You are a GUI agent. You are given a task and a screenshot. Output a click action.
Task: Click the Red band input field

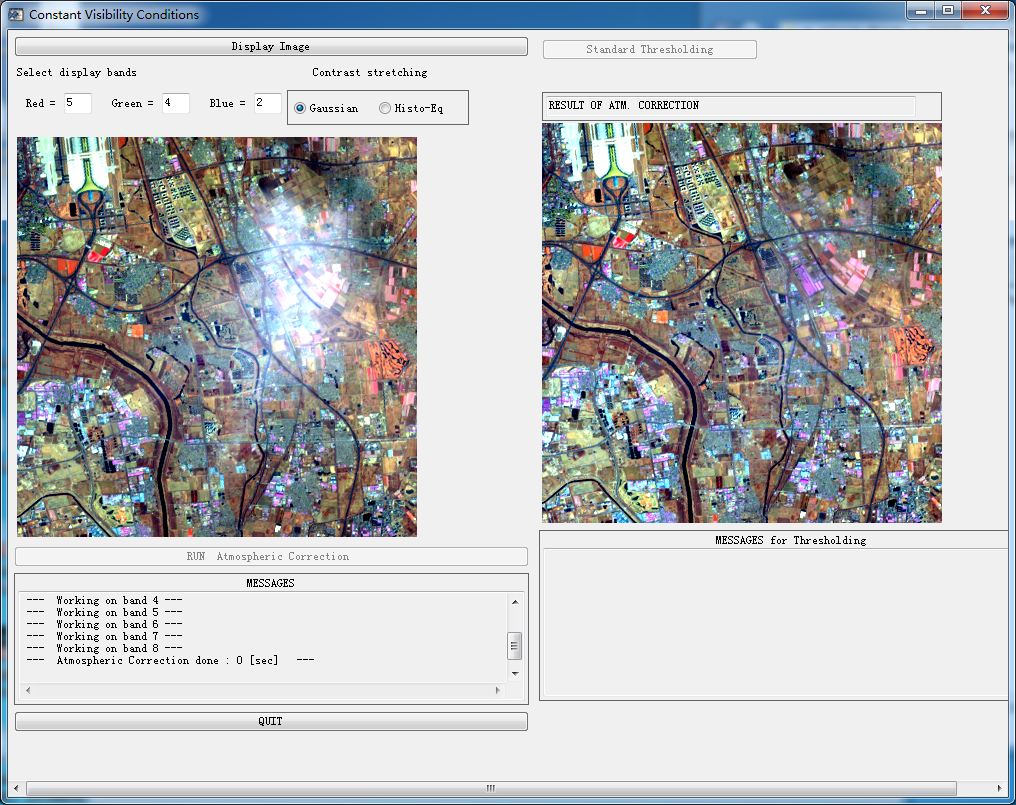77,103
